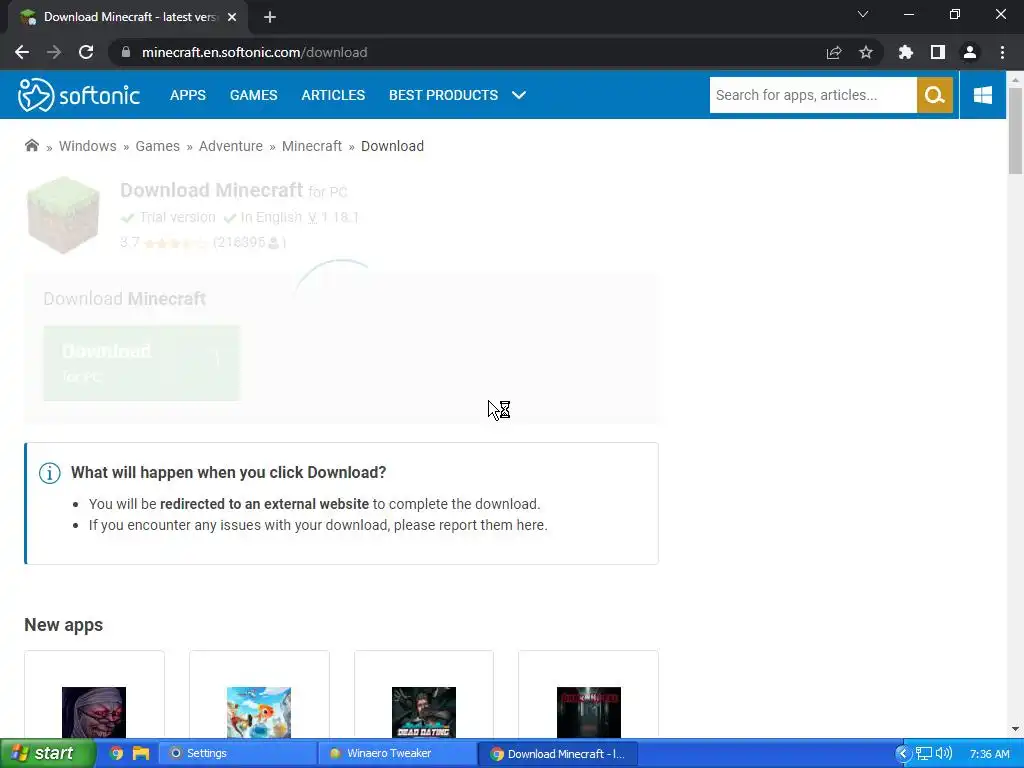Open the APPS menu
The image size is (1024, 768).
pos(188,95)
